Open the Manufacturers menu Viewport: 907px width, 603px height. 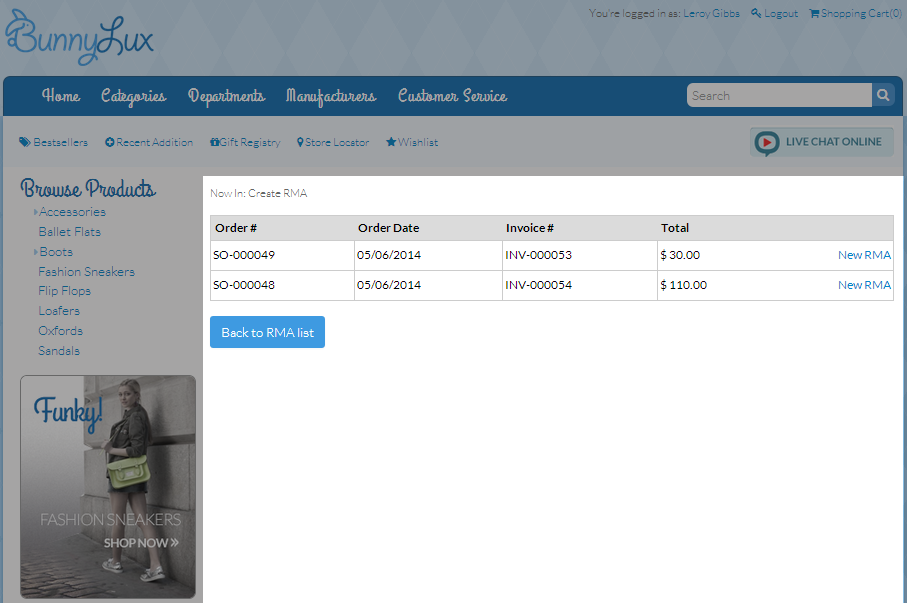[330, 96]
